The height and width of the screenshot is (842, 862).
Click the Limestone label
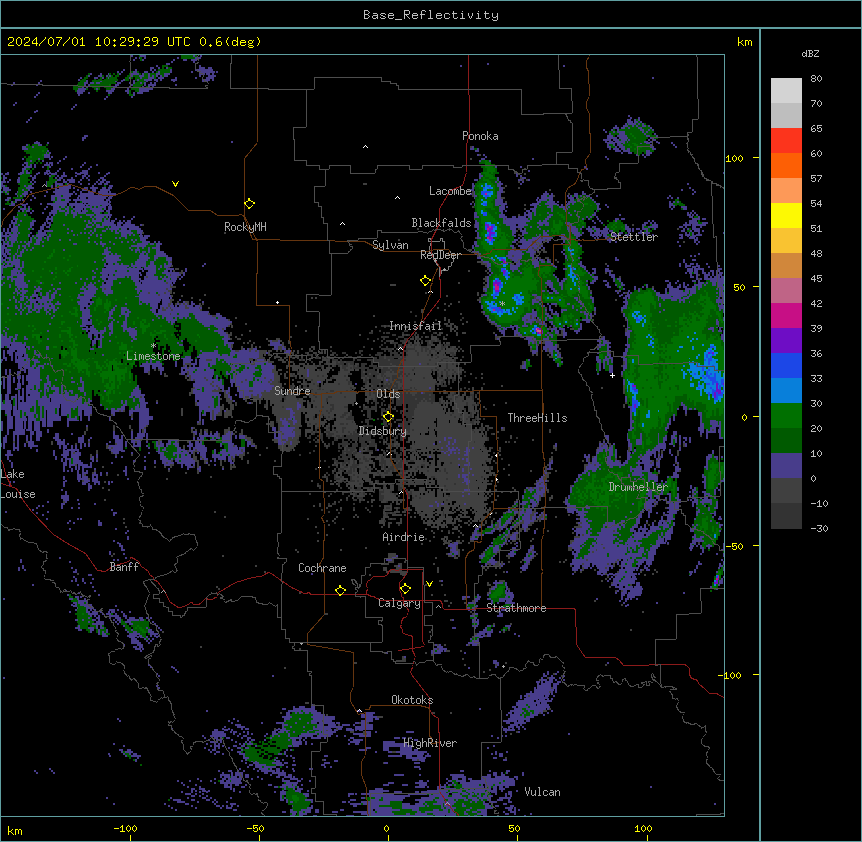(x=153, y=356)
